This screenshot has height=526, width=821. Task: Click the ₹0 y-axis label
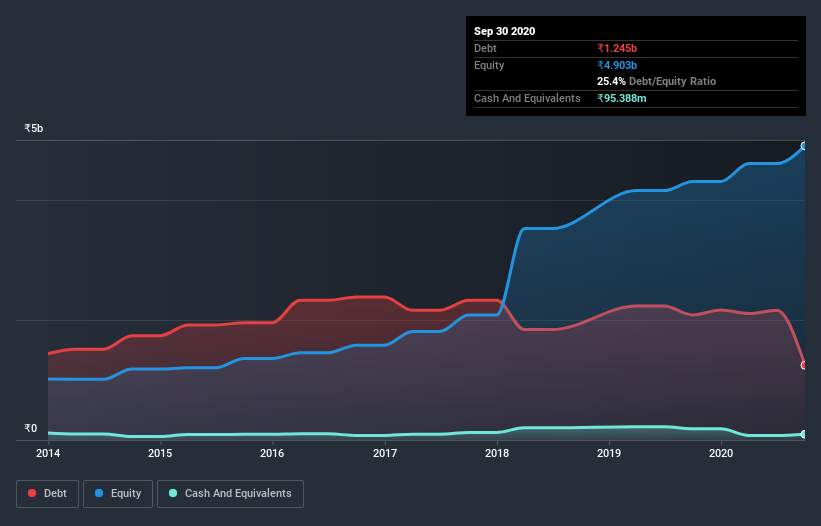30,428
